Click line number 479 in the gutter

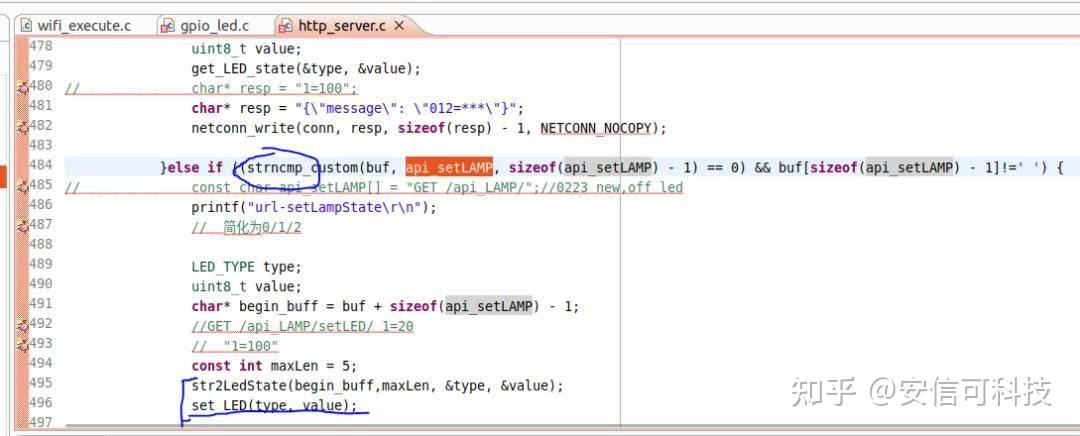41,66
